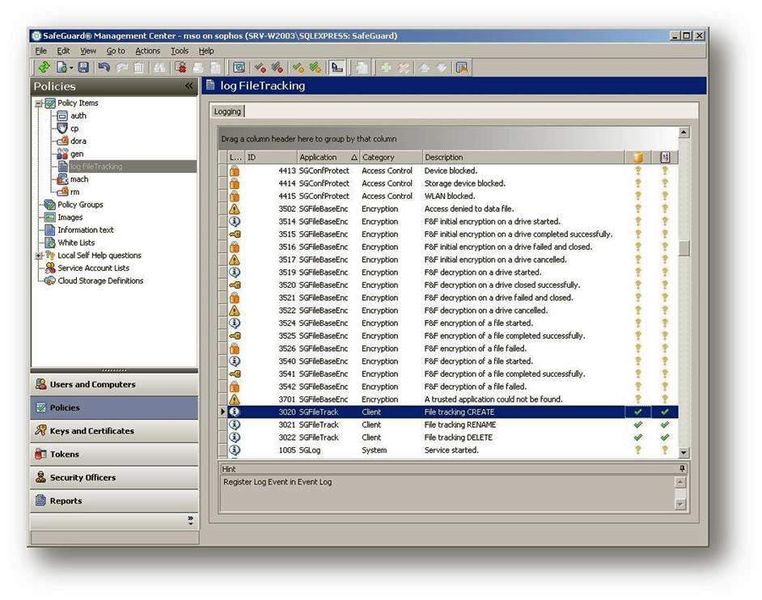Click the red bug toolbar icon
The height and width of the screenshot is (600, 762).
pos(181,68)
